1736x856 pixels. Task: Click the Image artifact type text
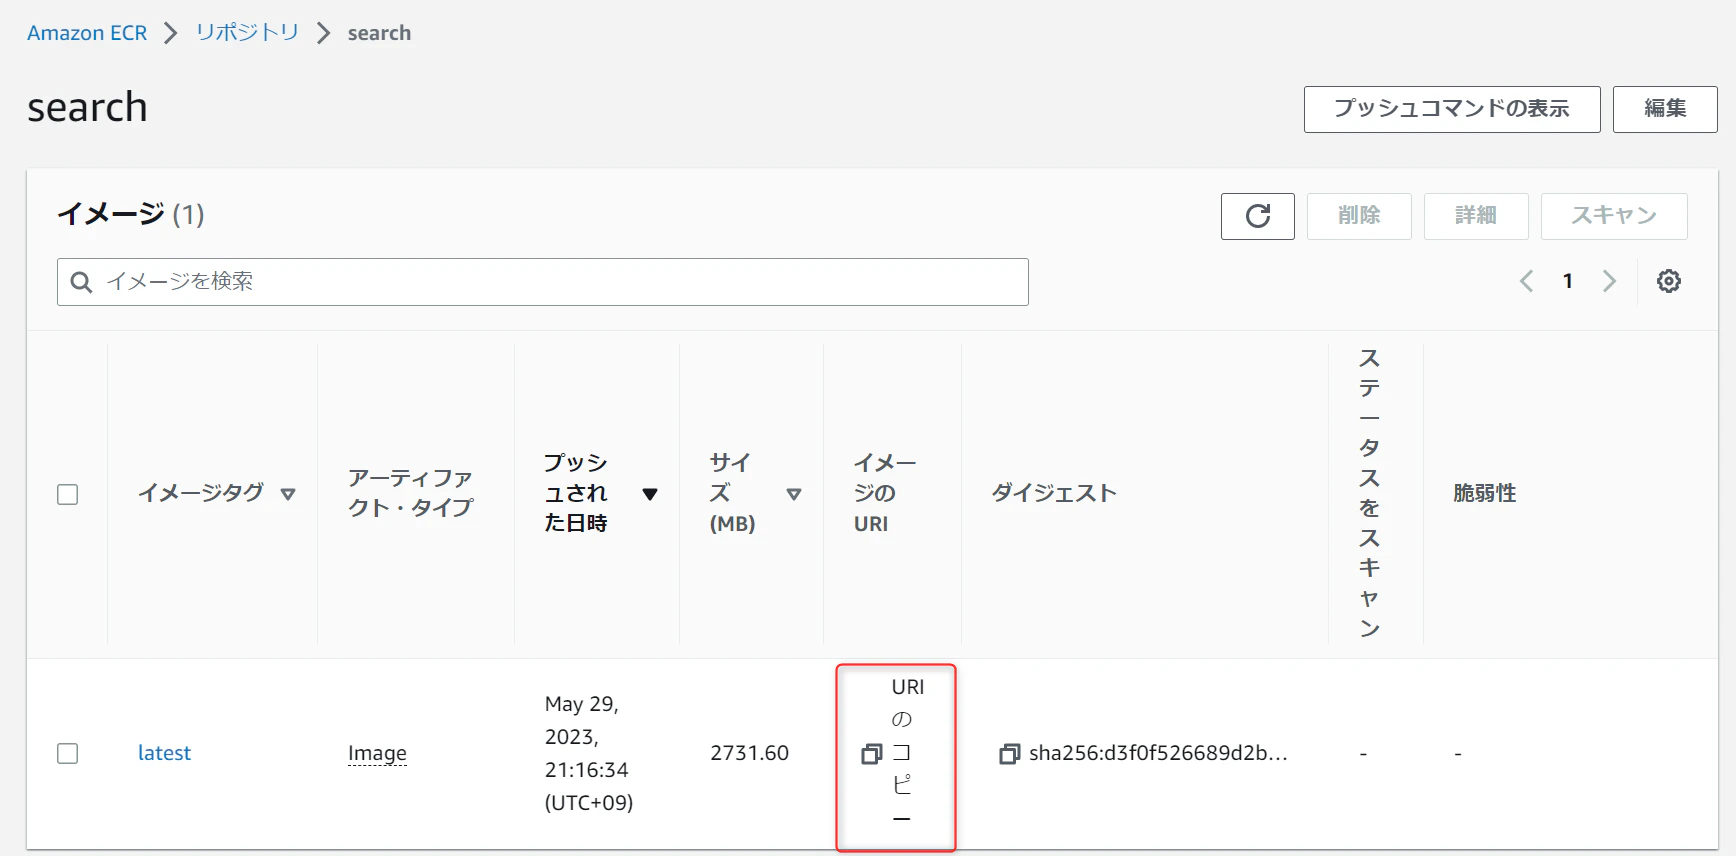[x=377, y=753]
